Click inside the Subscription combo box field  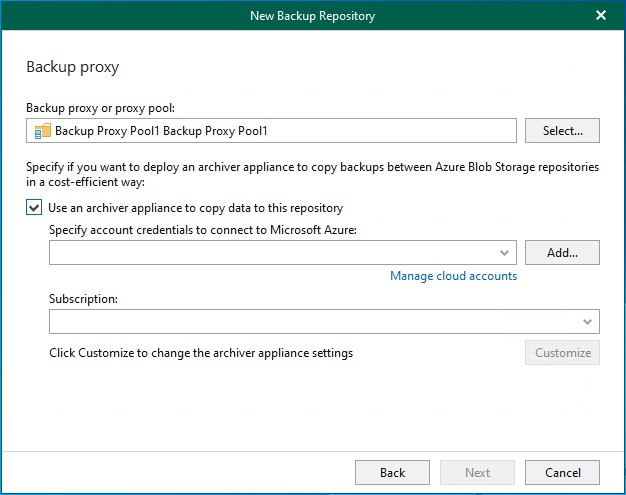(x=312, y=321)
